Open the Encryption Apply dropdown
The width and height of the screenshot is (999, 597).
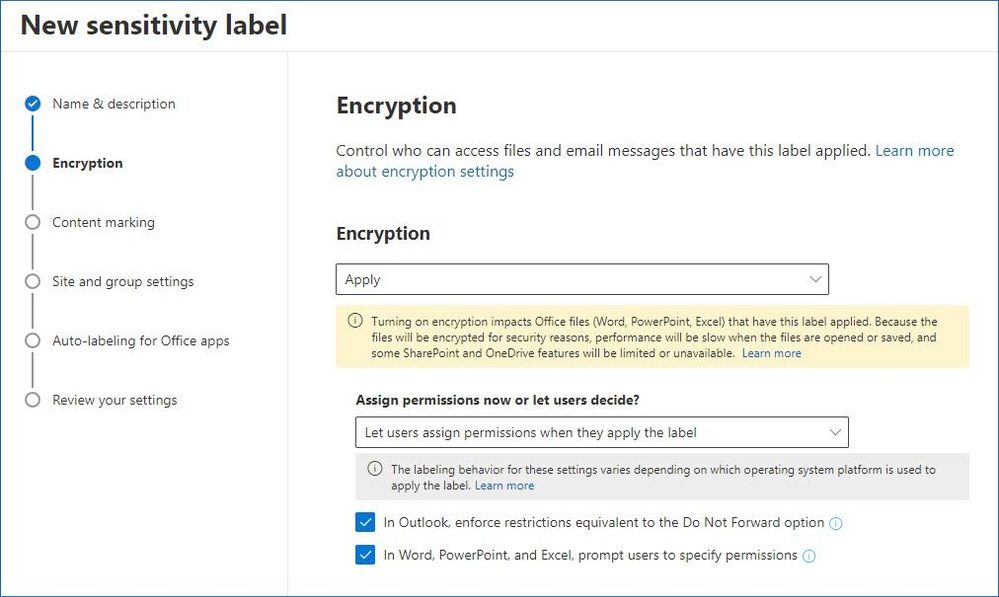pos(582,279)
